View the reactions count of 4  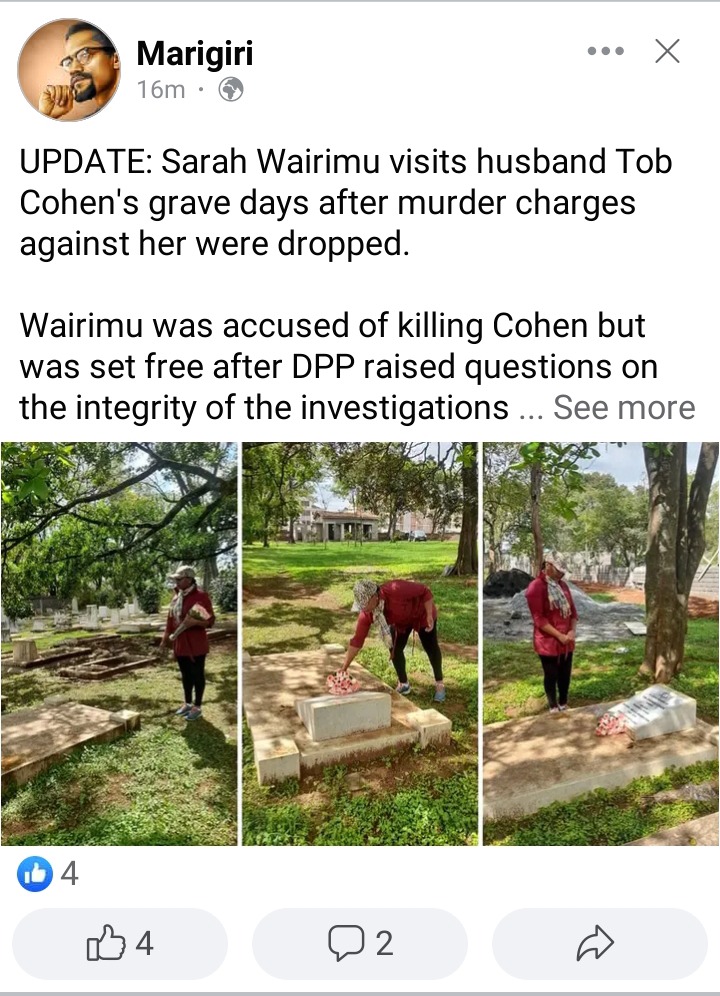pyautogui.click(x=69, y=873)
